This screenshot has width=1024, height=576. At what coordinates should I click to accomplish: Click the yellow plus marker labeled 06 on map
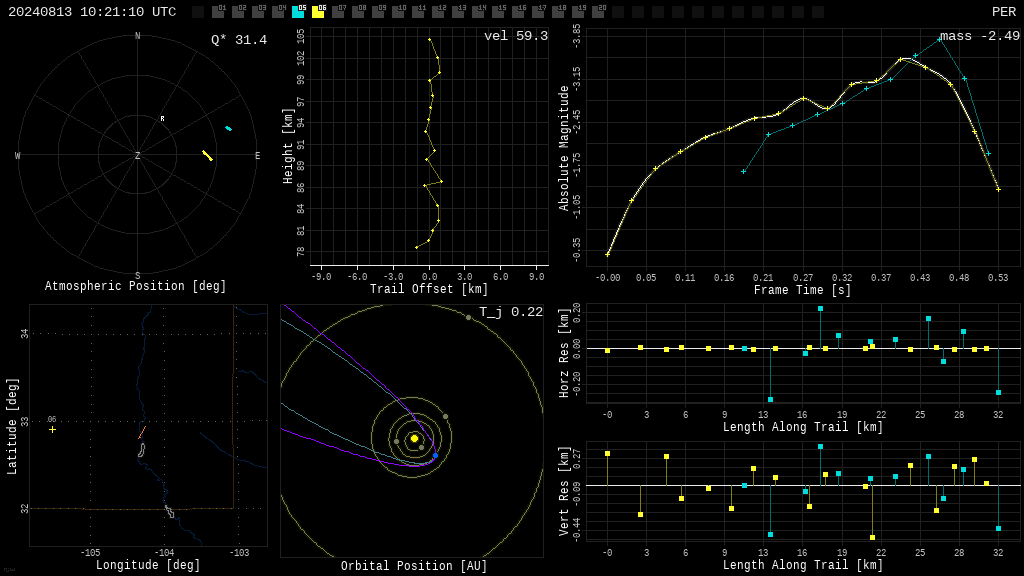[x=52, y=429]
